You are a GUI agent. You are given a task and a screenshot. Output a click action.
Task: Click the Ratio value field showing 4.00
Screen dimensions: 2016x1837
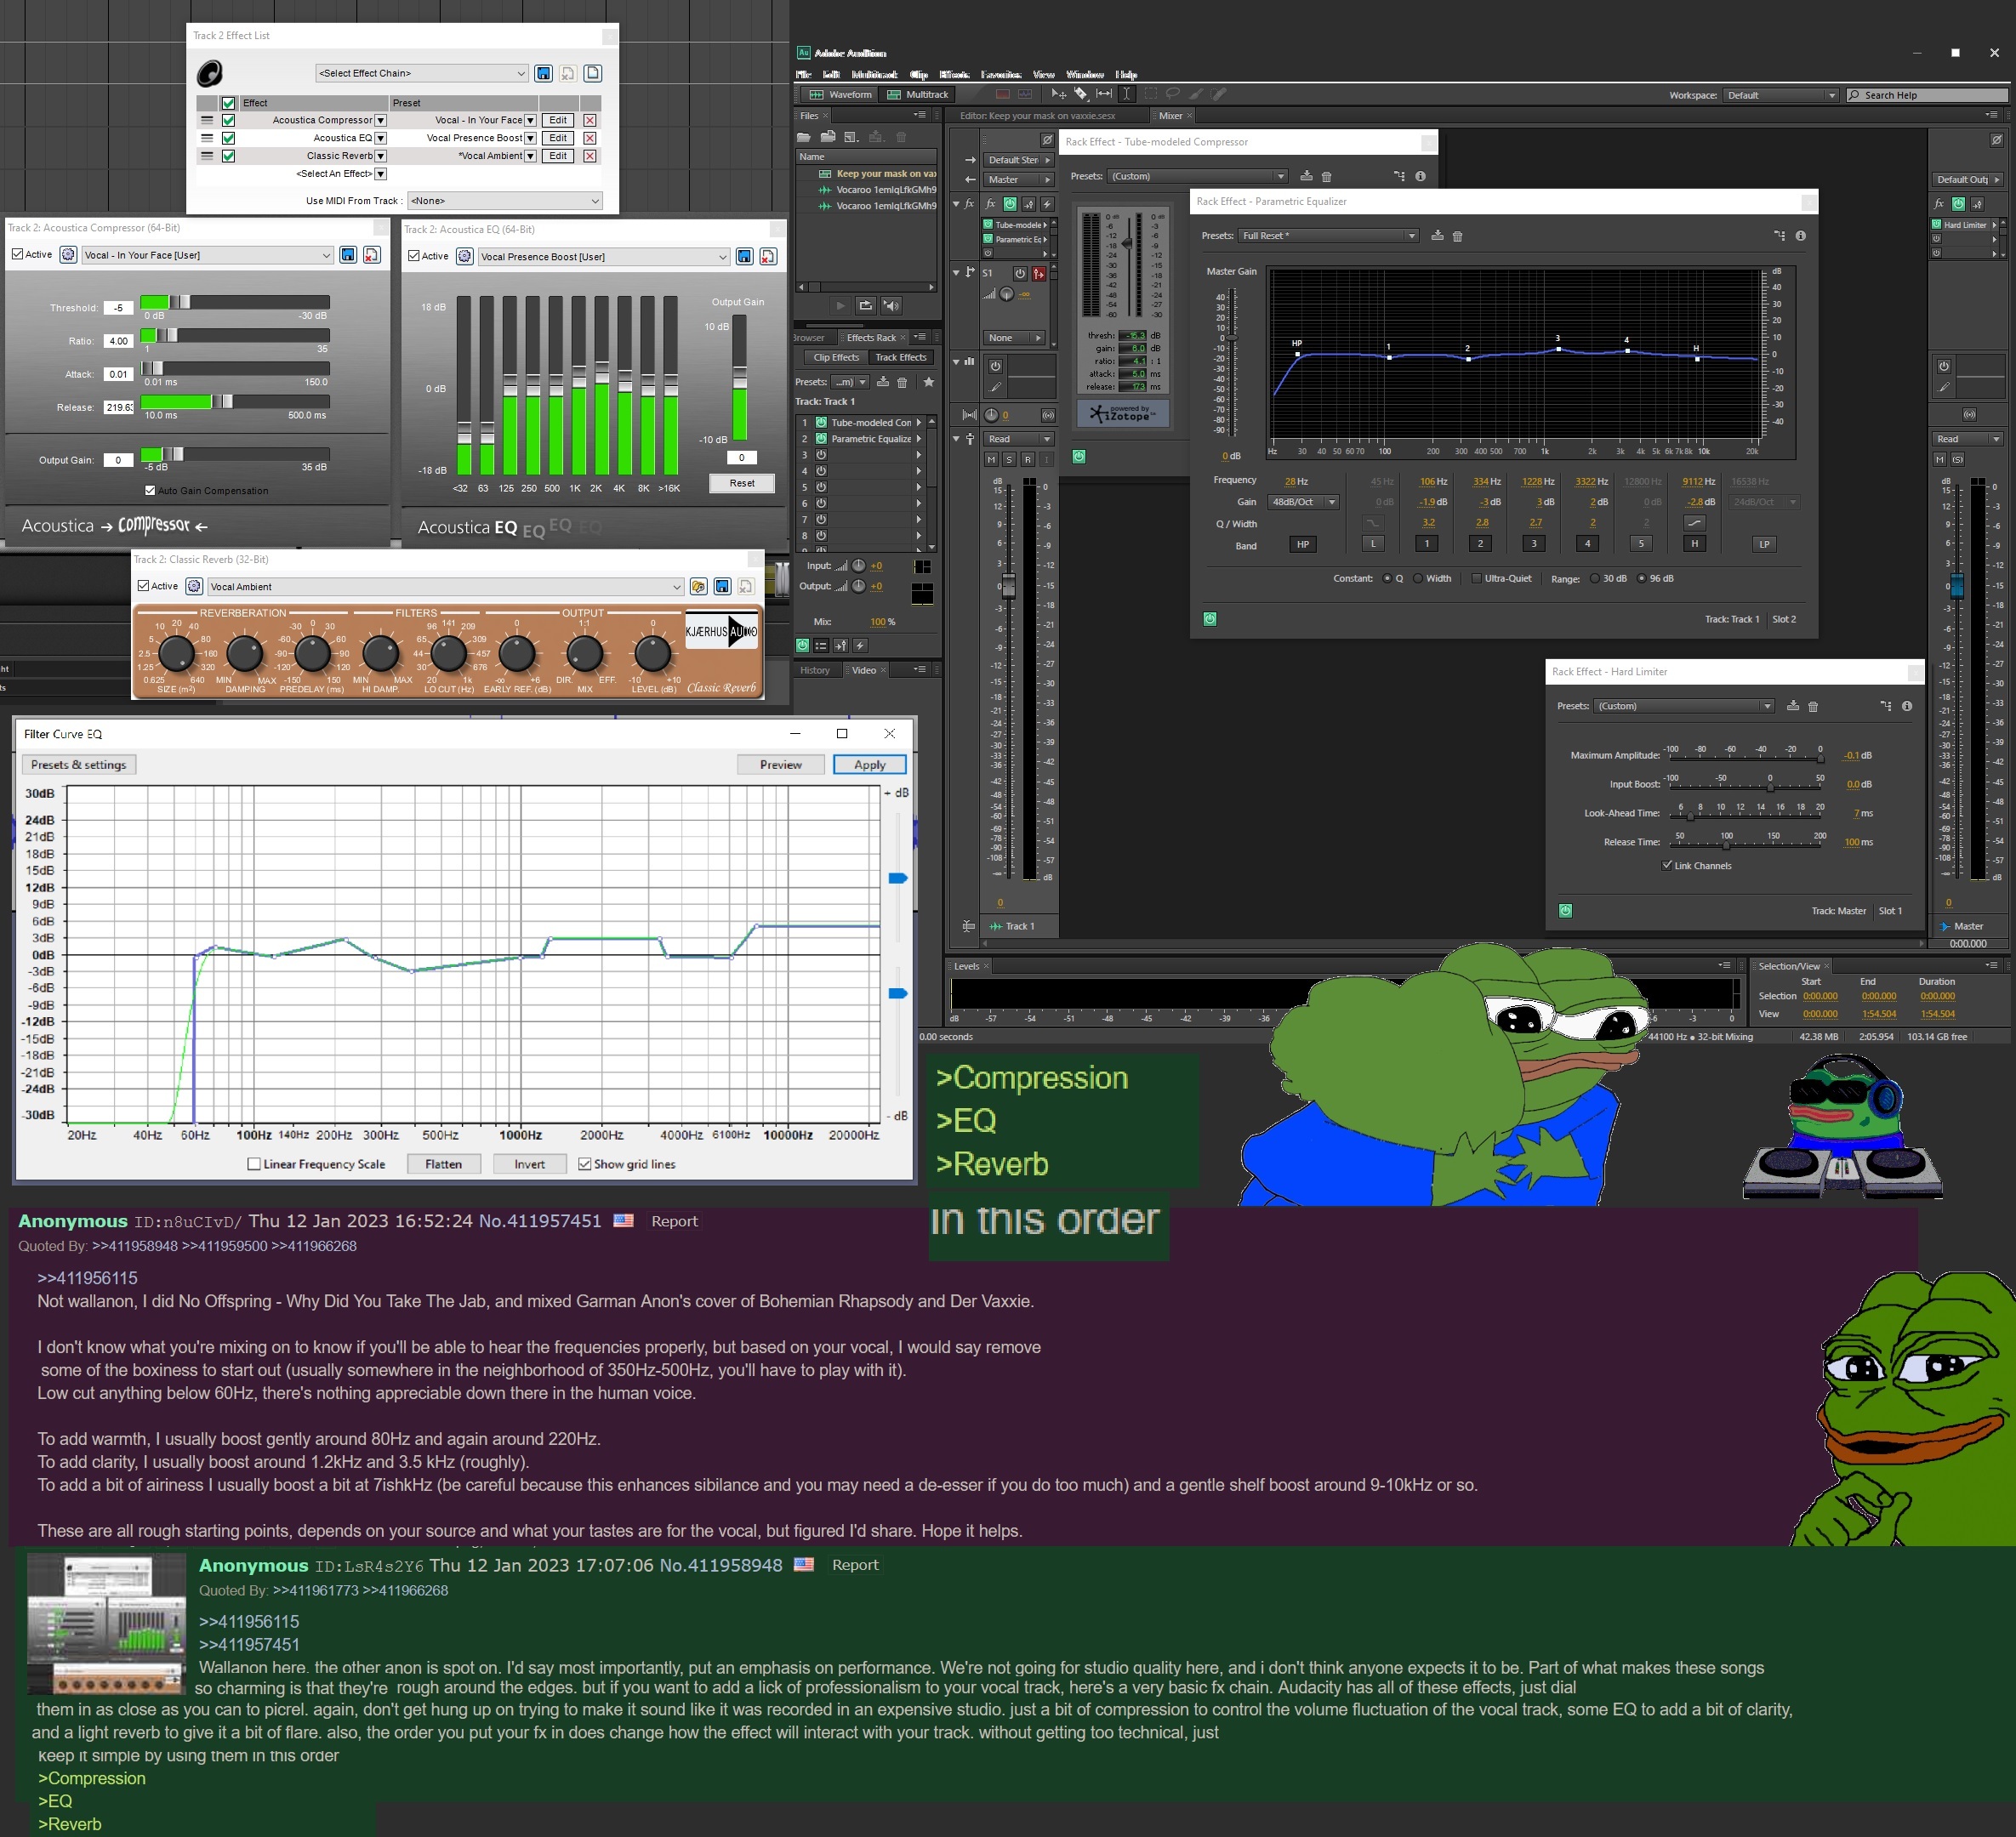tap(118, 341)
